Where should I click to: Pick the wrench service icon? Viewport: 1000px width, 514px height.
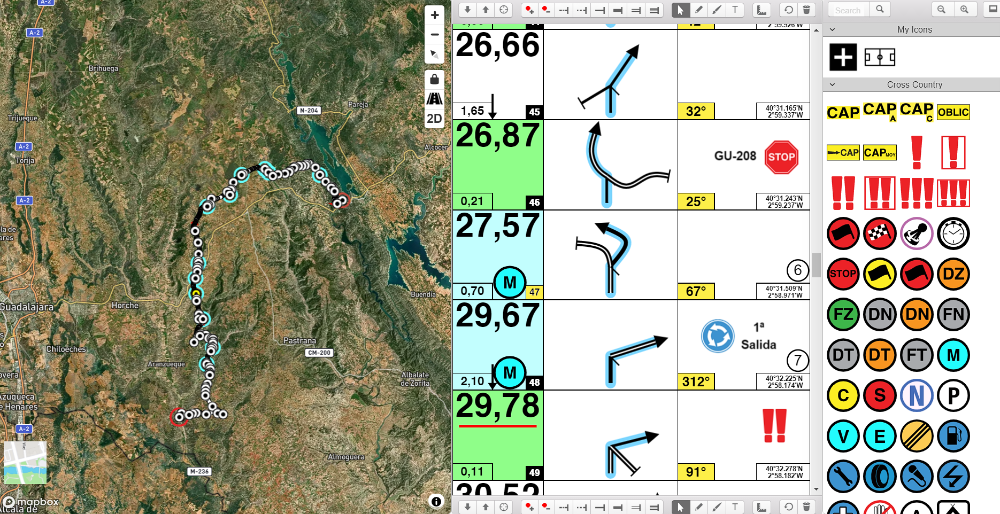click(842, 476)
